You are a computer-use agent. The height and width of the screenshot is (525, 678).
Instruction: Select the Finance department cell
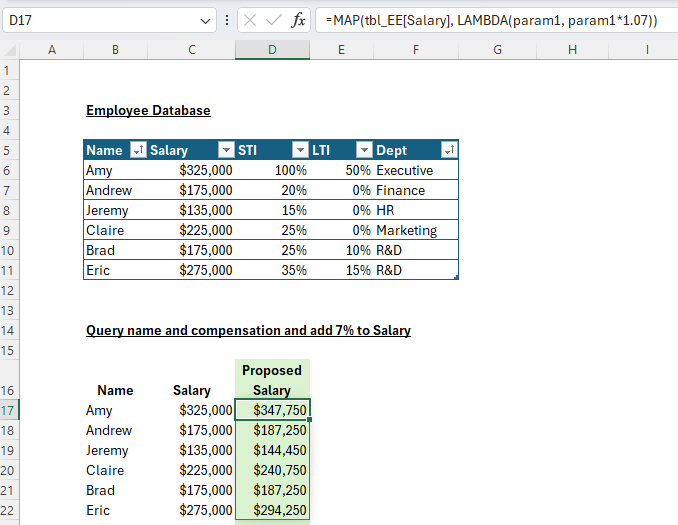click(416, 190)
